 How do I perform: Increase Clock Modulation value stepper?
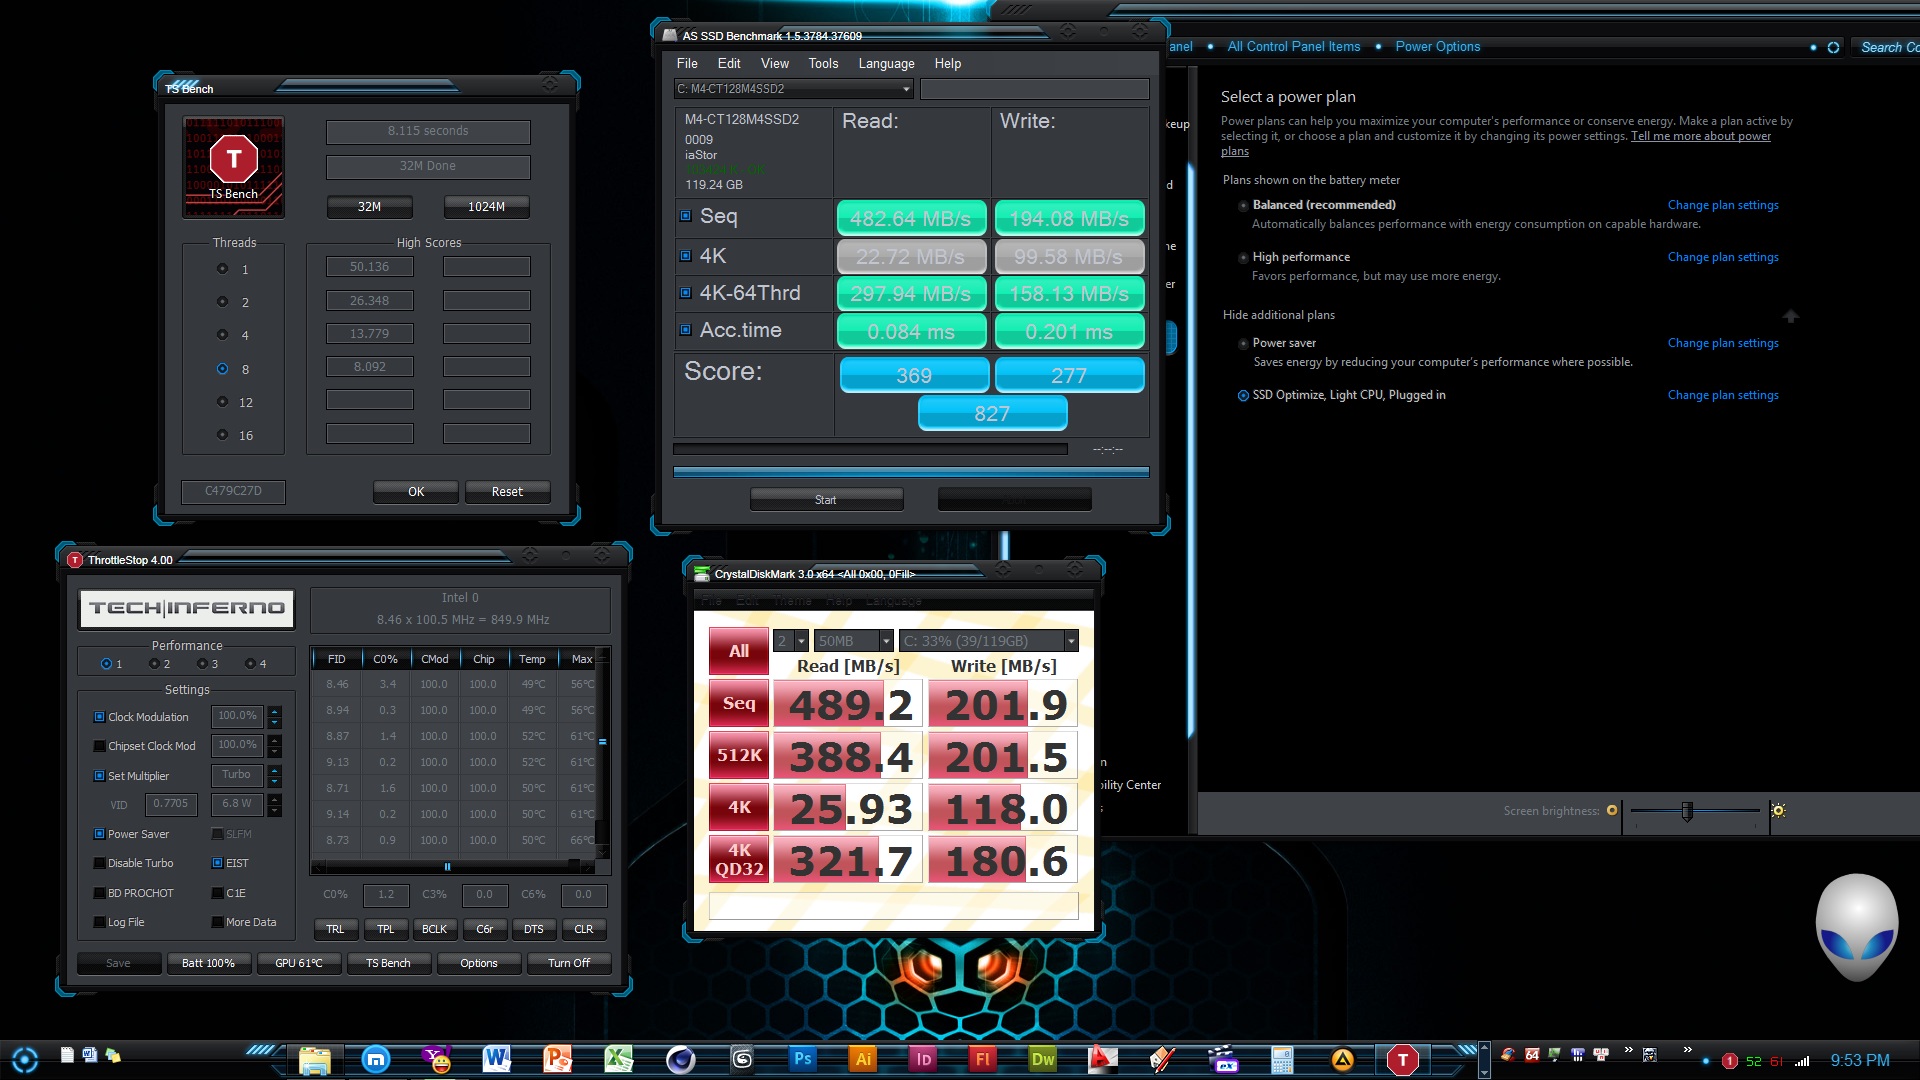coord(275,711)
